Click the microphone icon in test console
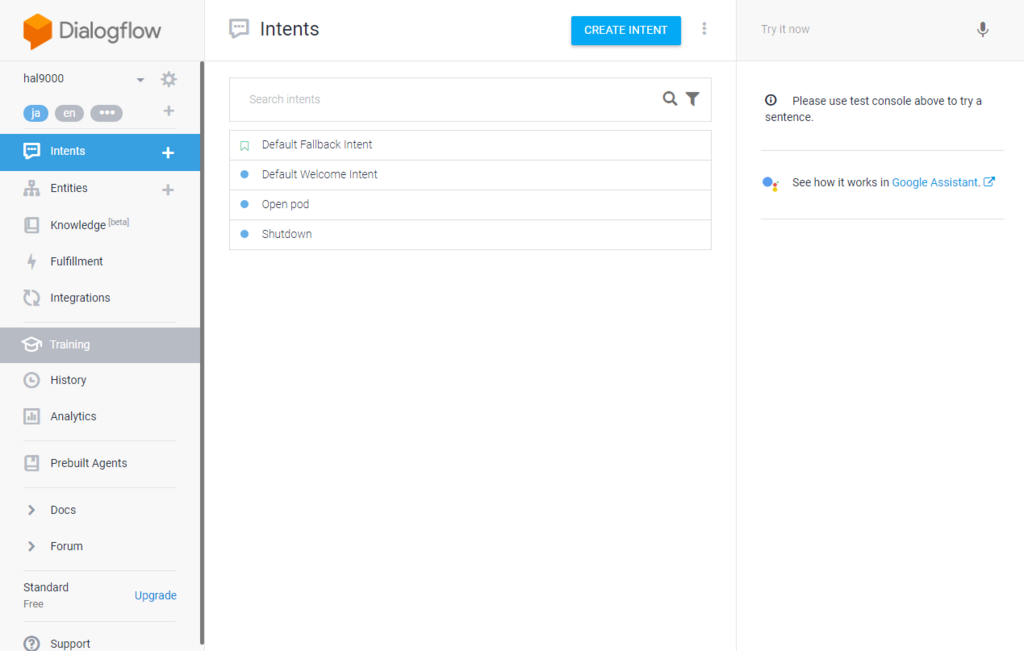1024x651 pixels. 982,29
